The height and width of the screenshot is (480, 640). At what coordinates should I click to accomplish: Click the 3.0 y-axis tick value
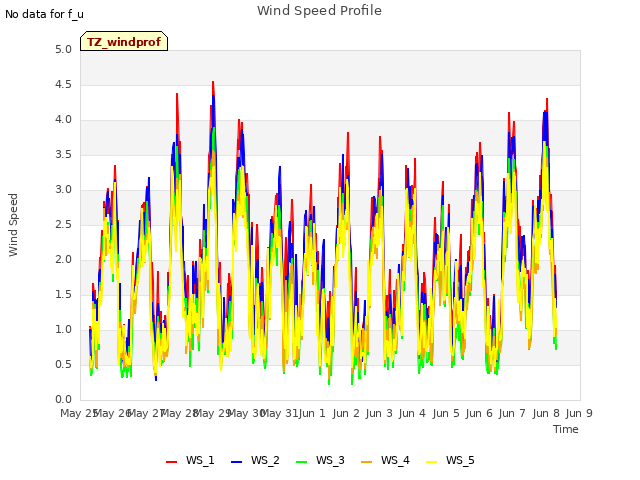point(63,189)
